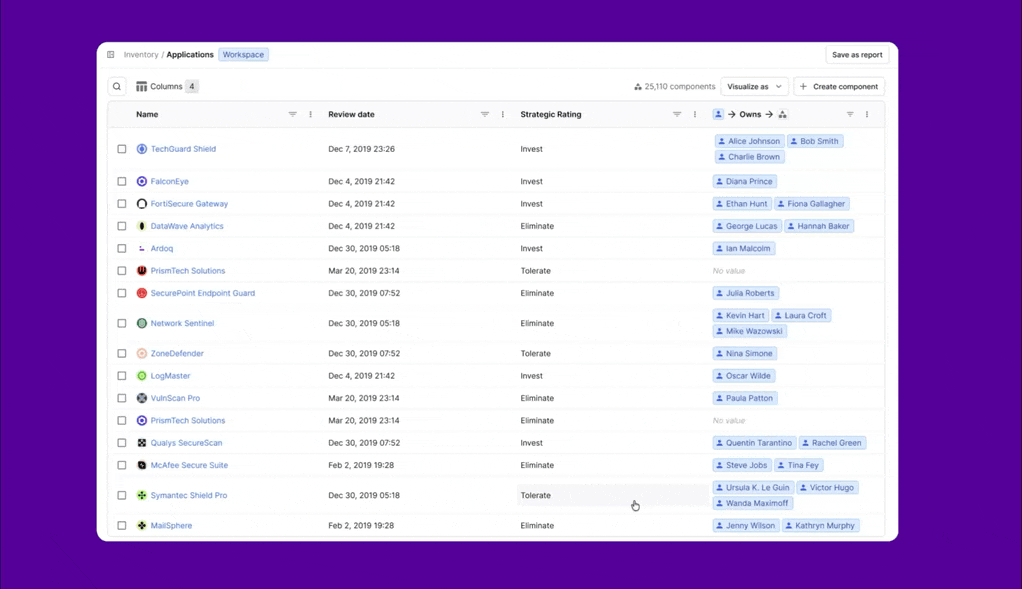Open the three-dot menu on Review date column
The height and width of the screenshot is (589, 1022).
coord(502,114)
